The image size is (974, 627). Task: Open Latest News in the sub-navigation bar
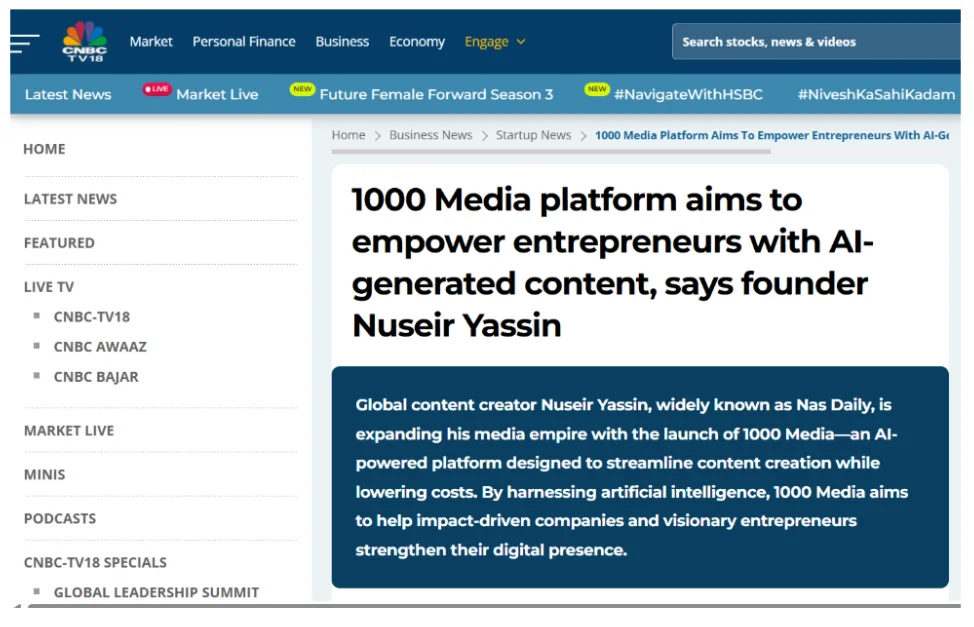68,94
